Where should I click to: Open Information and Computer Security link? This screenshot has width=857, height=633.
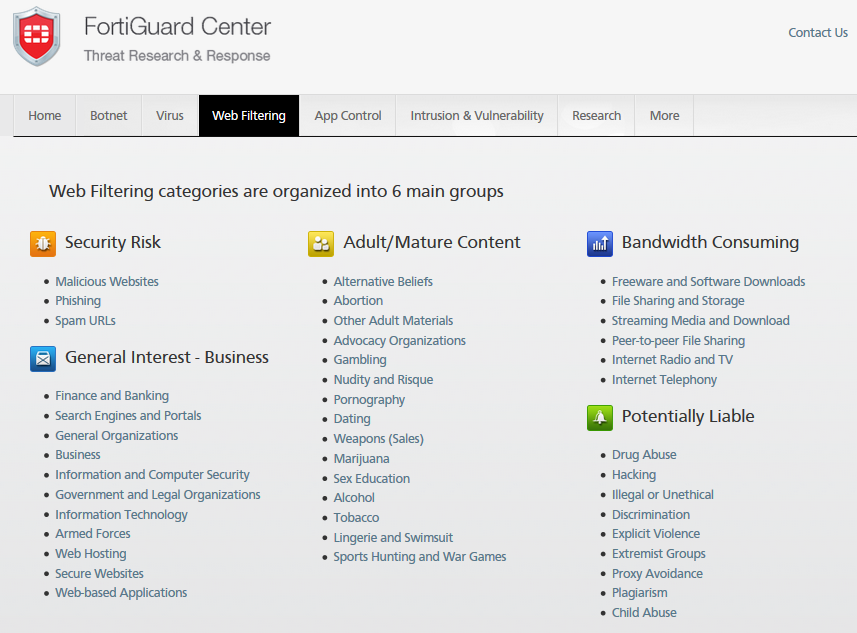pyautogui.click(x=152, y=475)
